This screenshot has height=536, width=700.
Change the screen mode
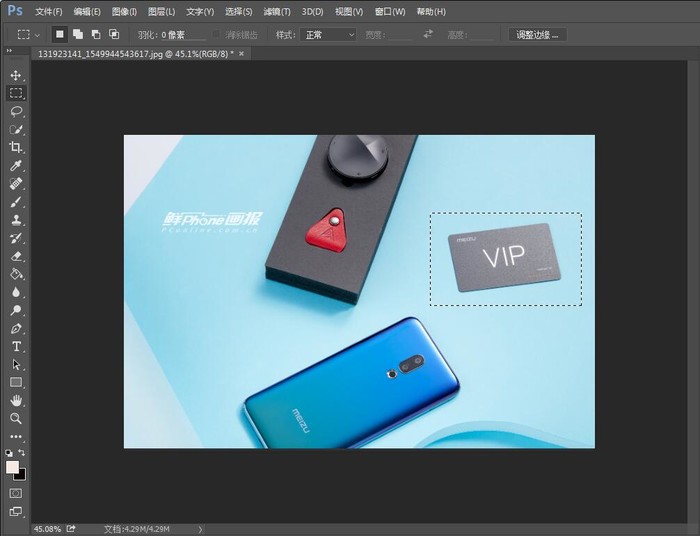click(16, 511)
